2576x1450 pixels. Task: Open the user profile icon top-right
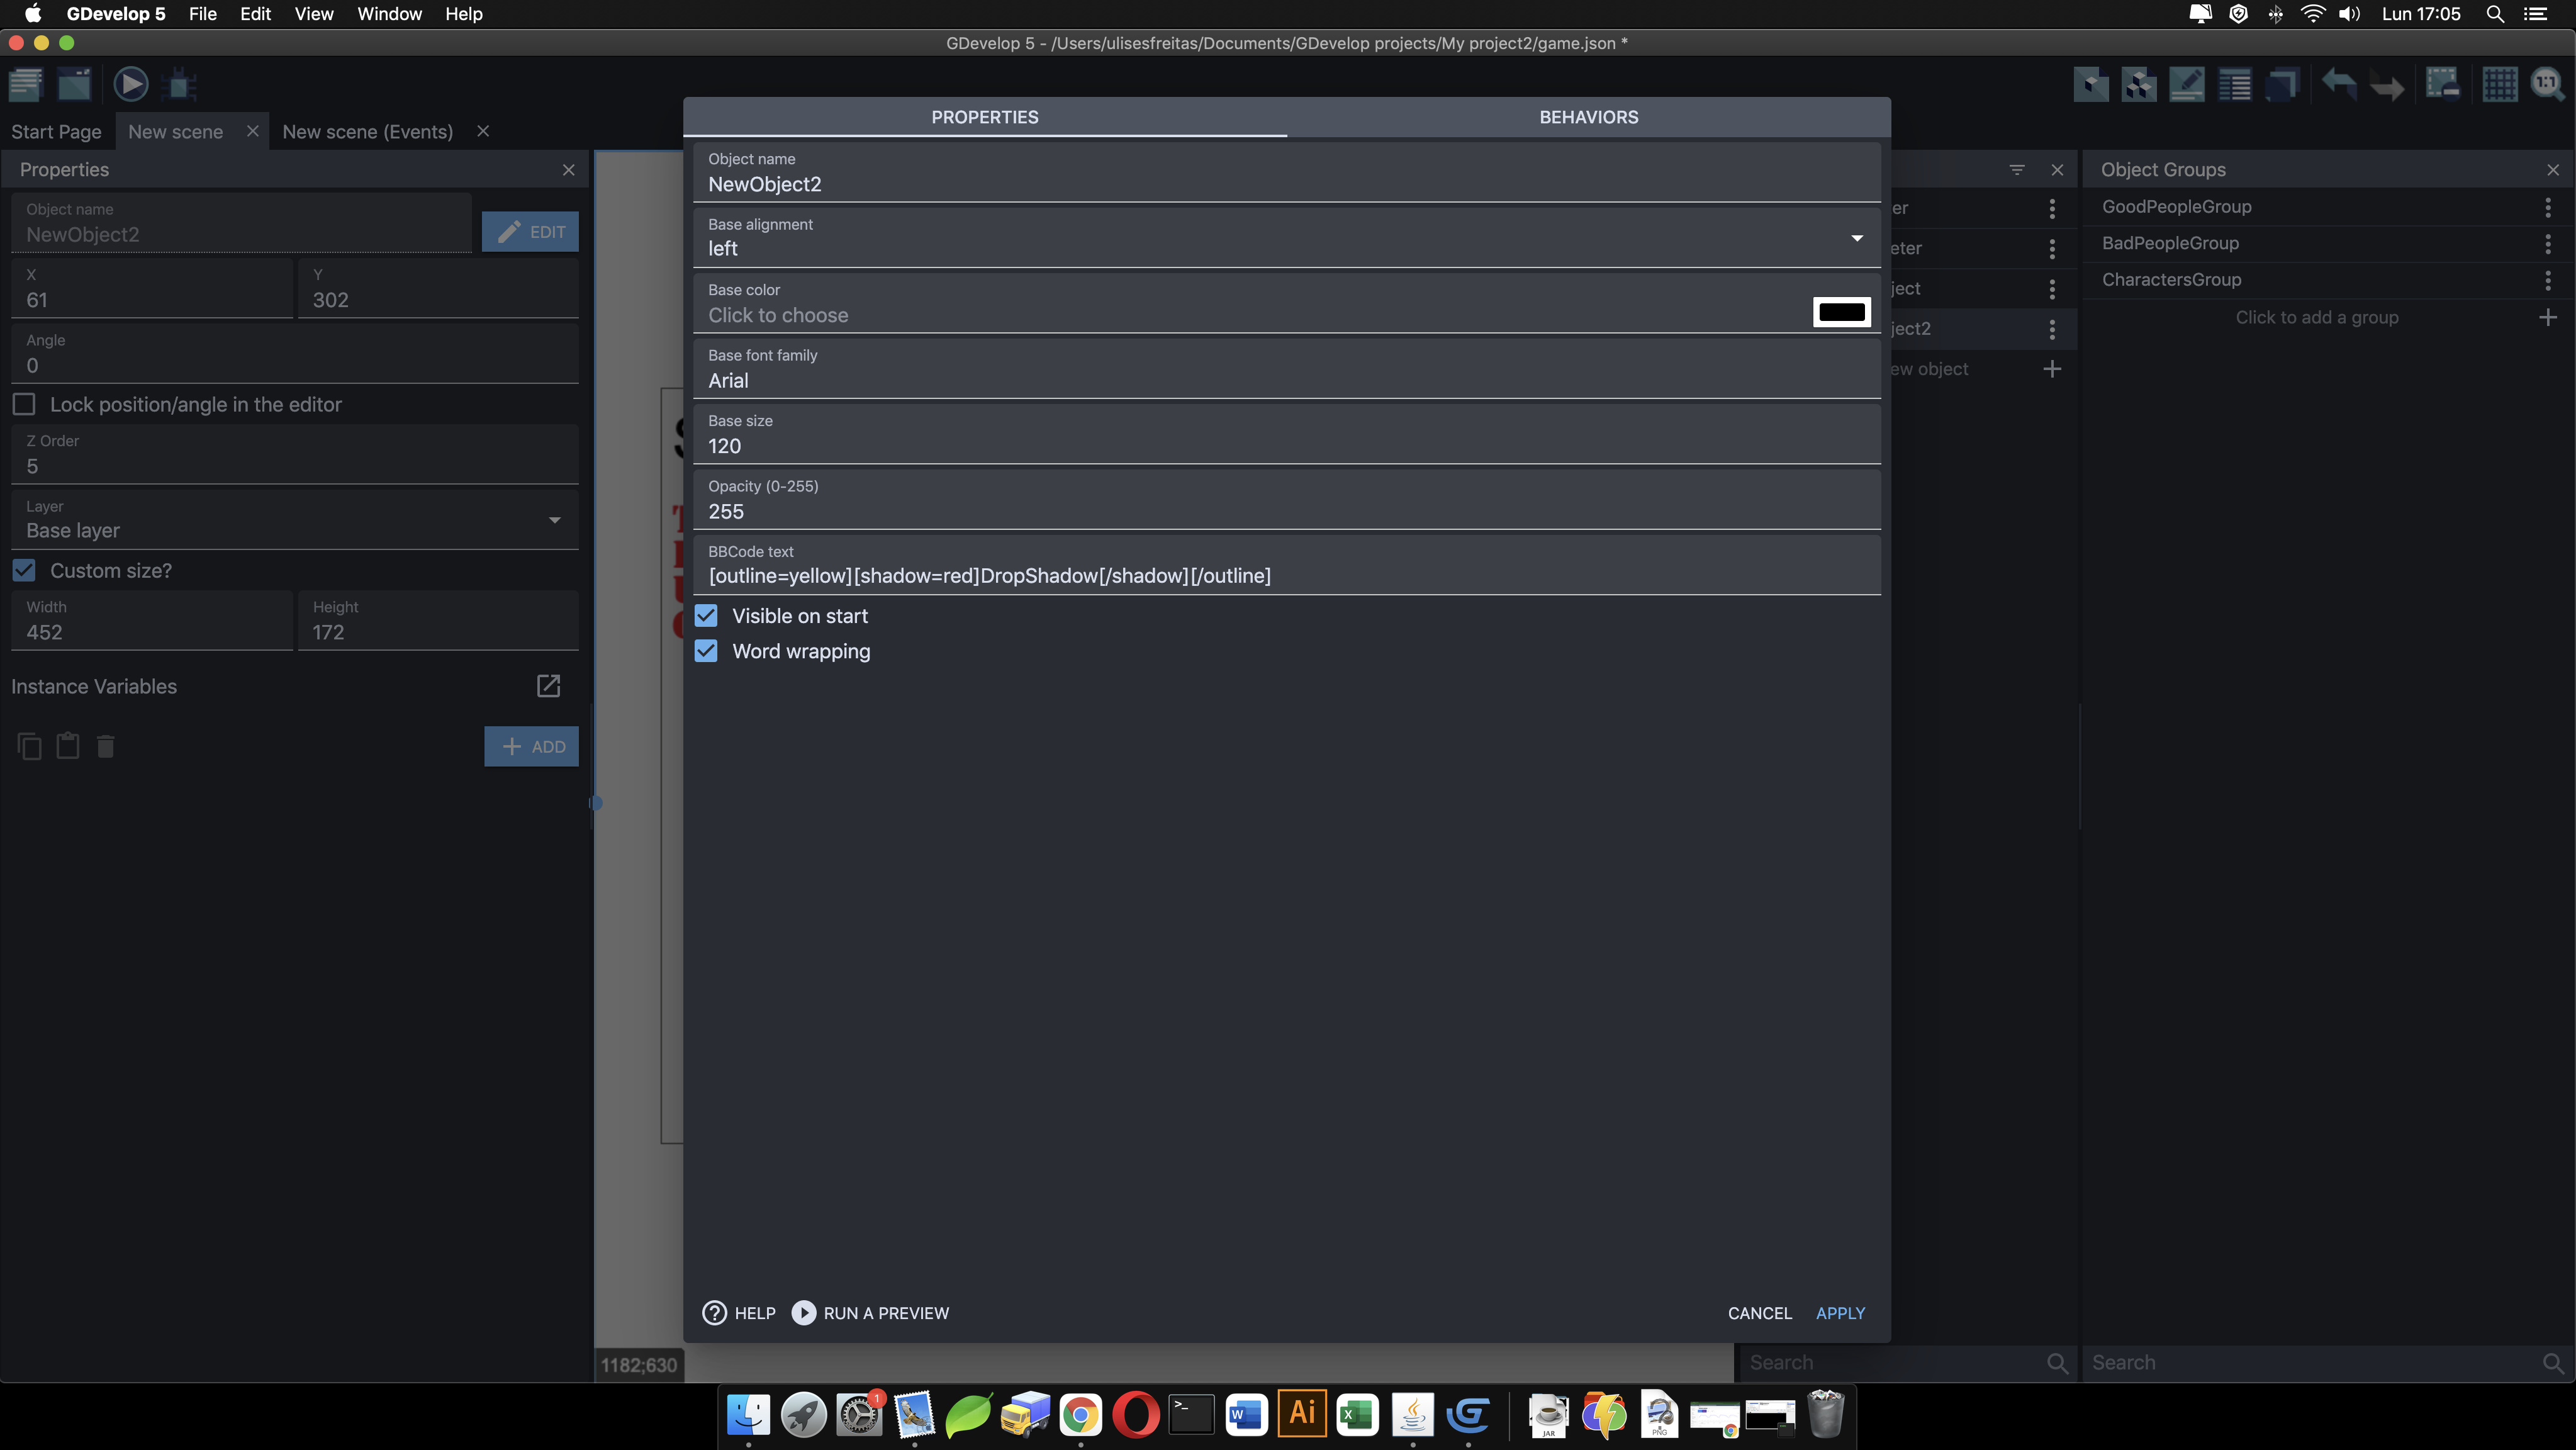click(x=2539, y=14)
